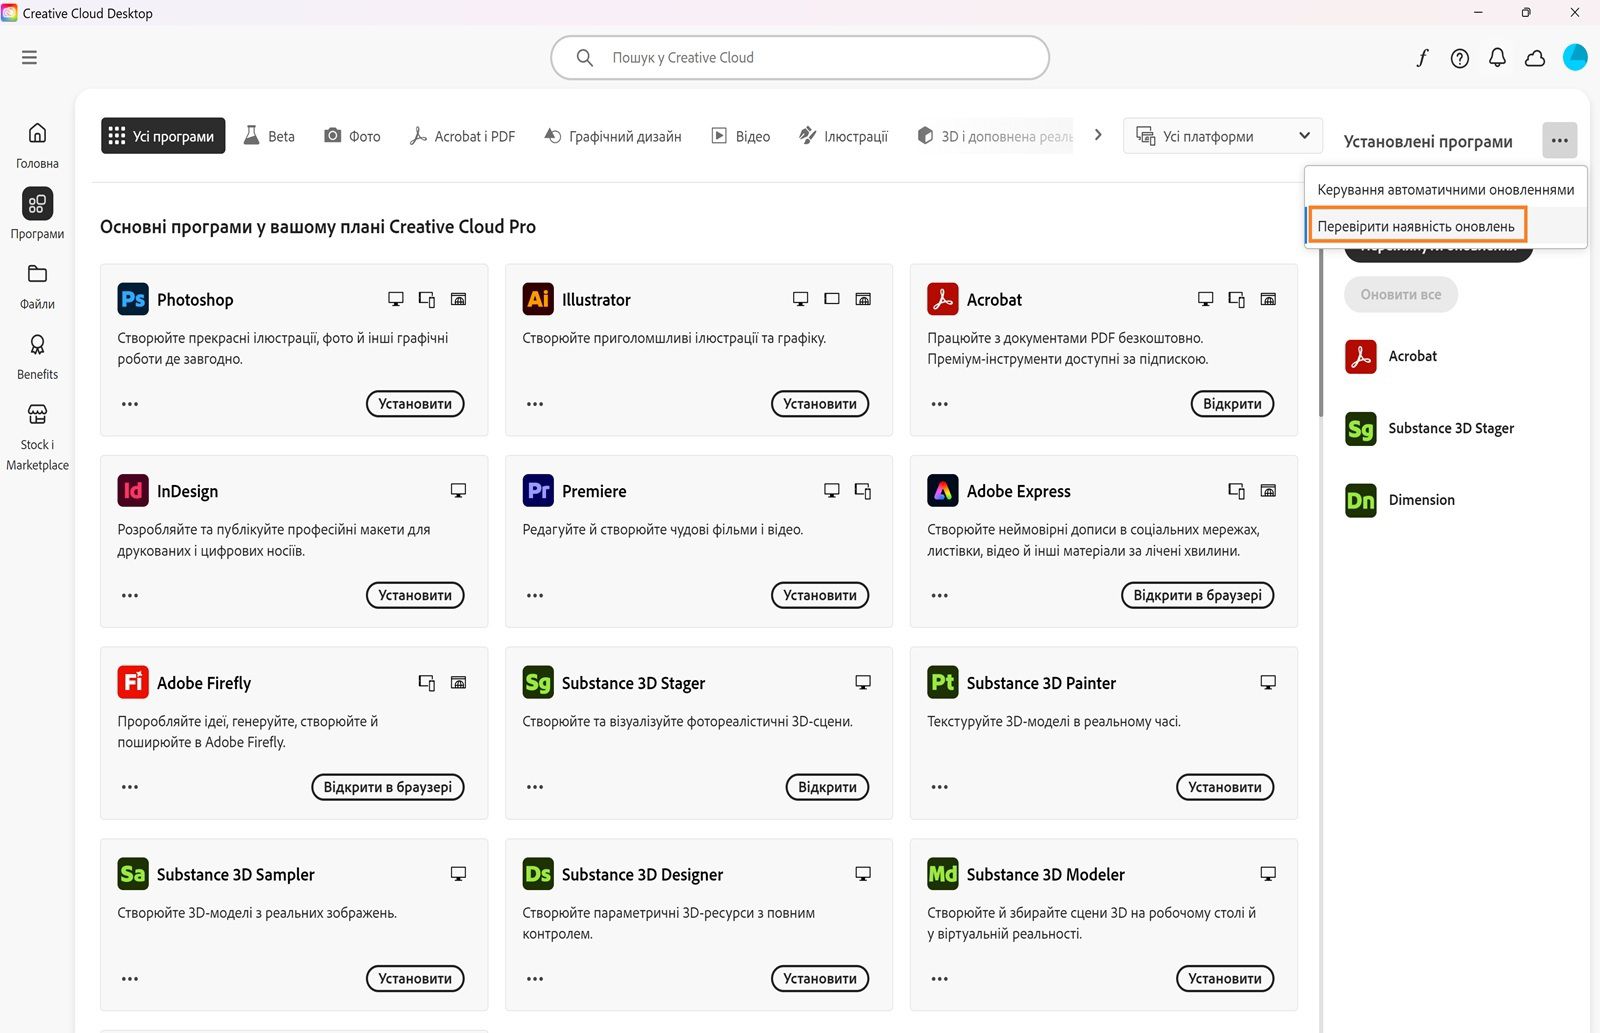Open Файли section in the sidebar
Screen dimensions: 1600x1033
pyautogui.click(x=37, y=286)
